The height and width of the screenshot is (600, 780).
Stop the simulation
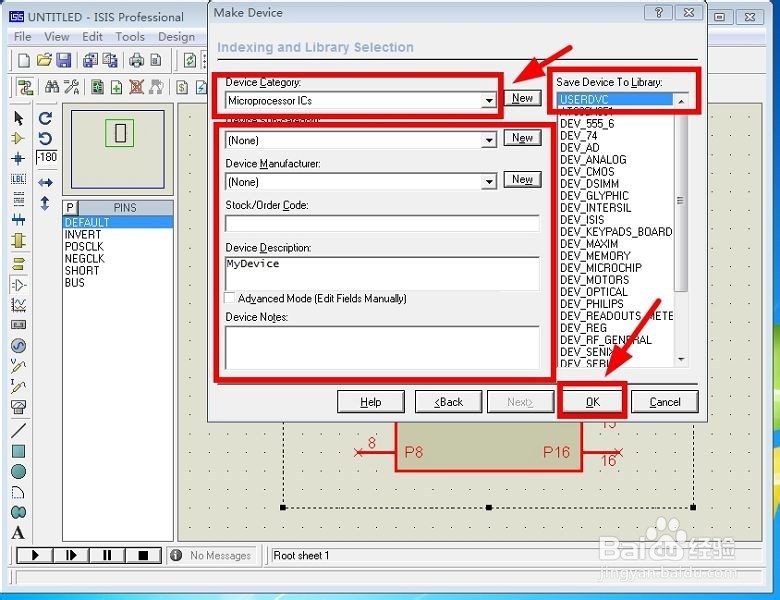tap(143, 555)
